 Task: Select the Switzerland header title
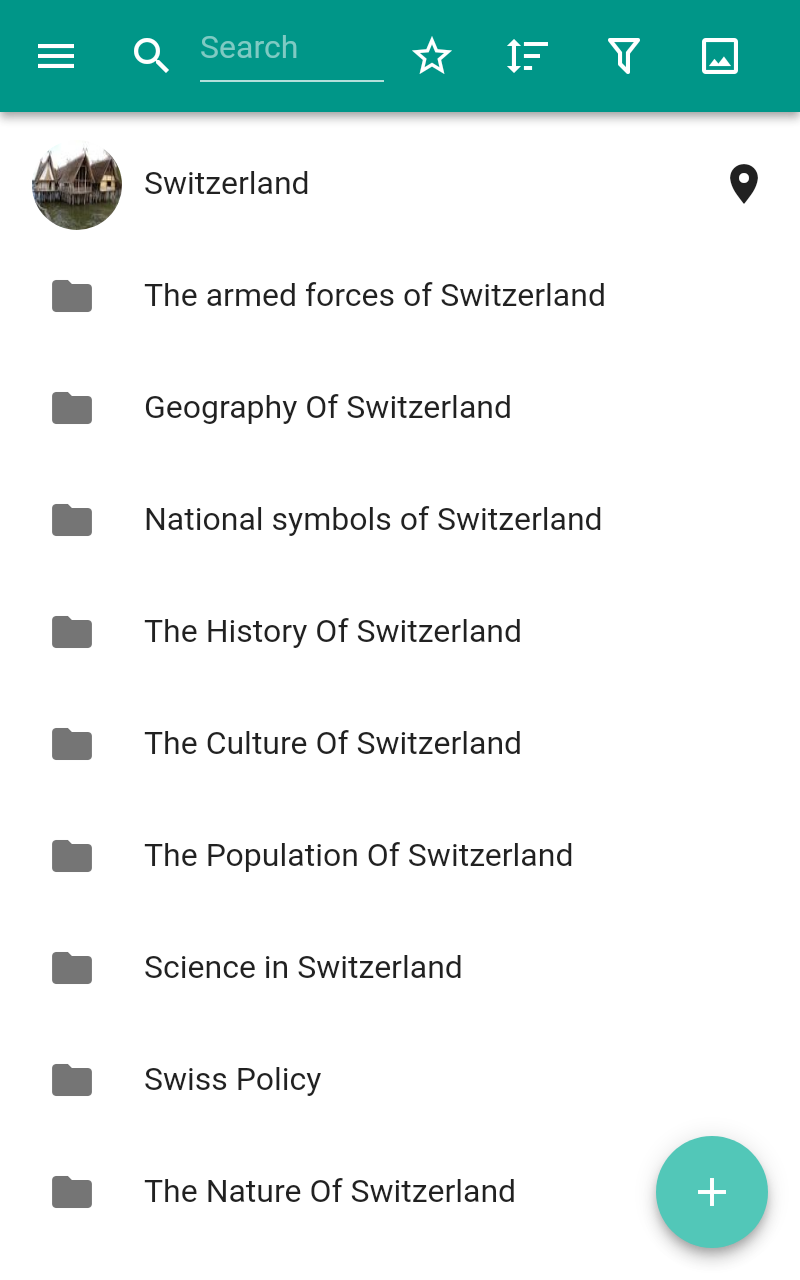click(226, 184)
